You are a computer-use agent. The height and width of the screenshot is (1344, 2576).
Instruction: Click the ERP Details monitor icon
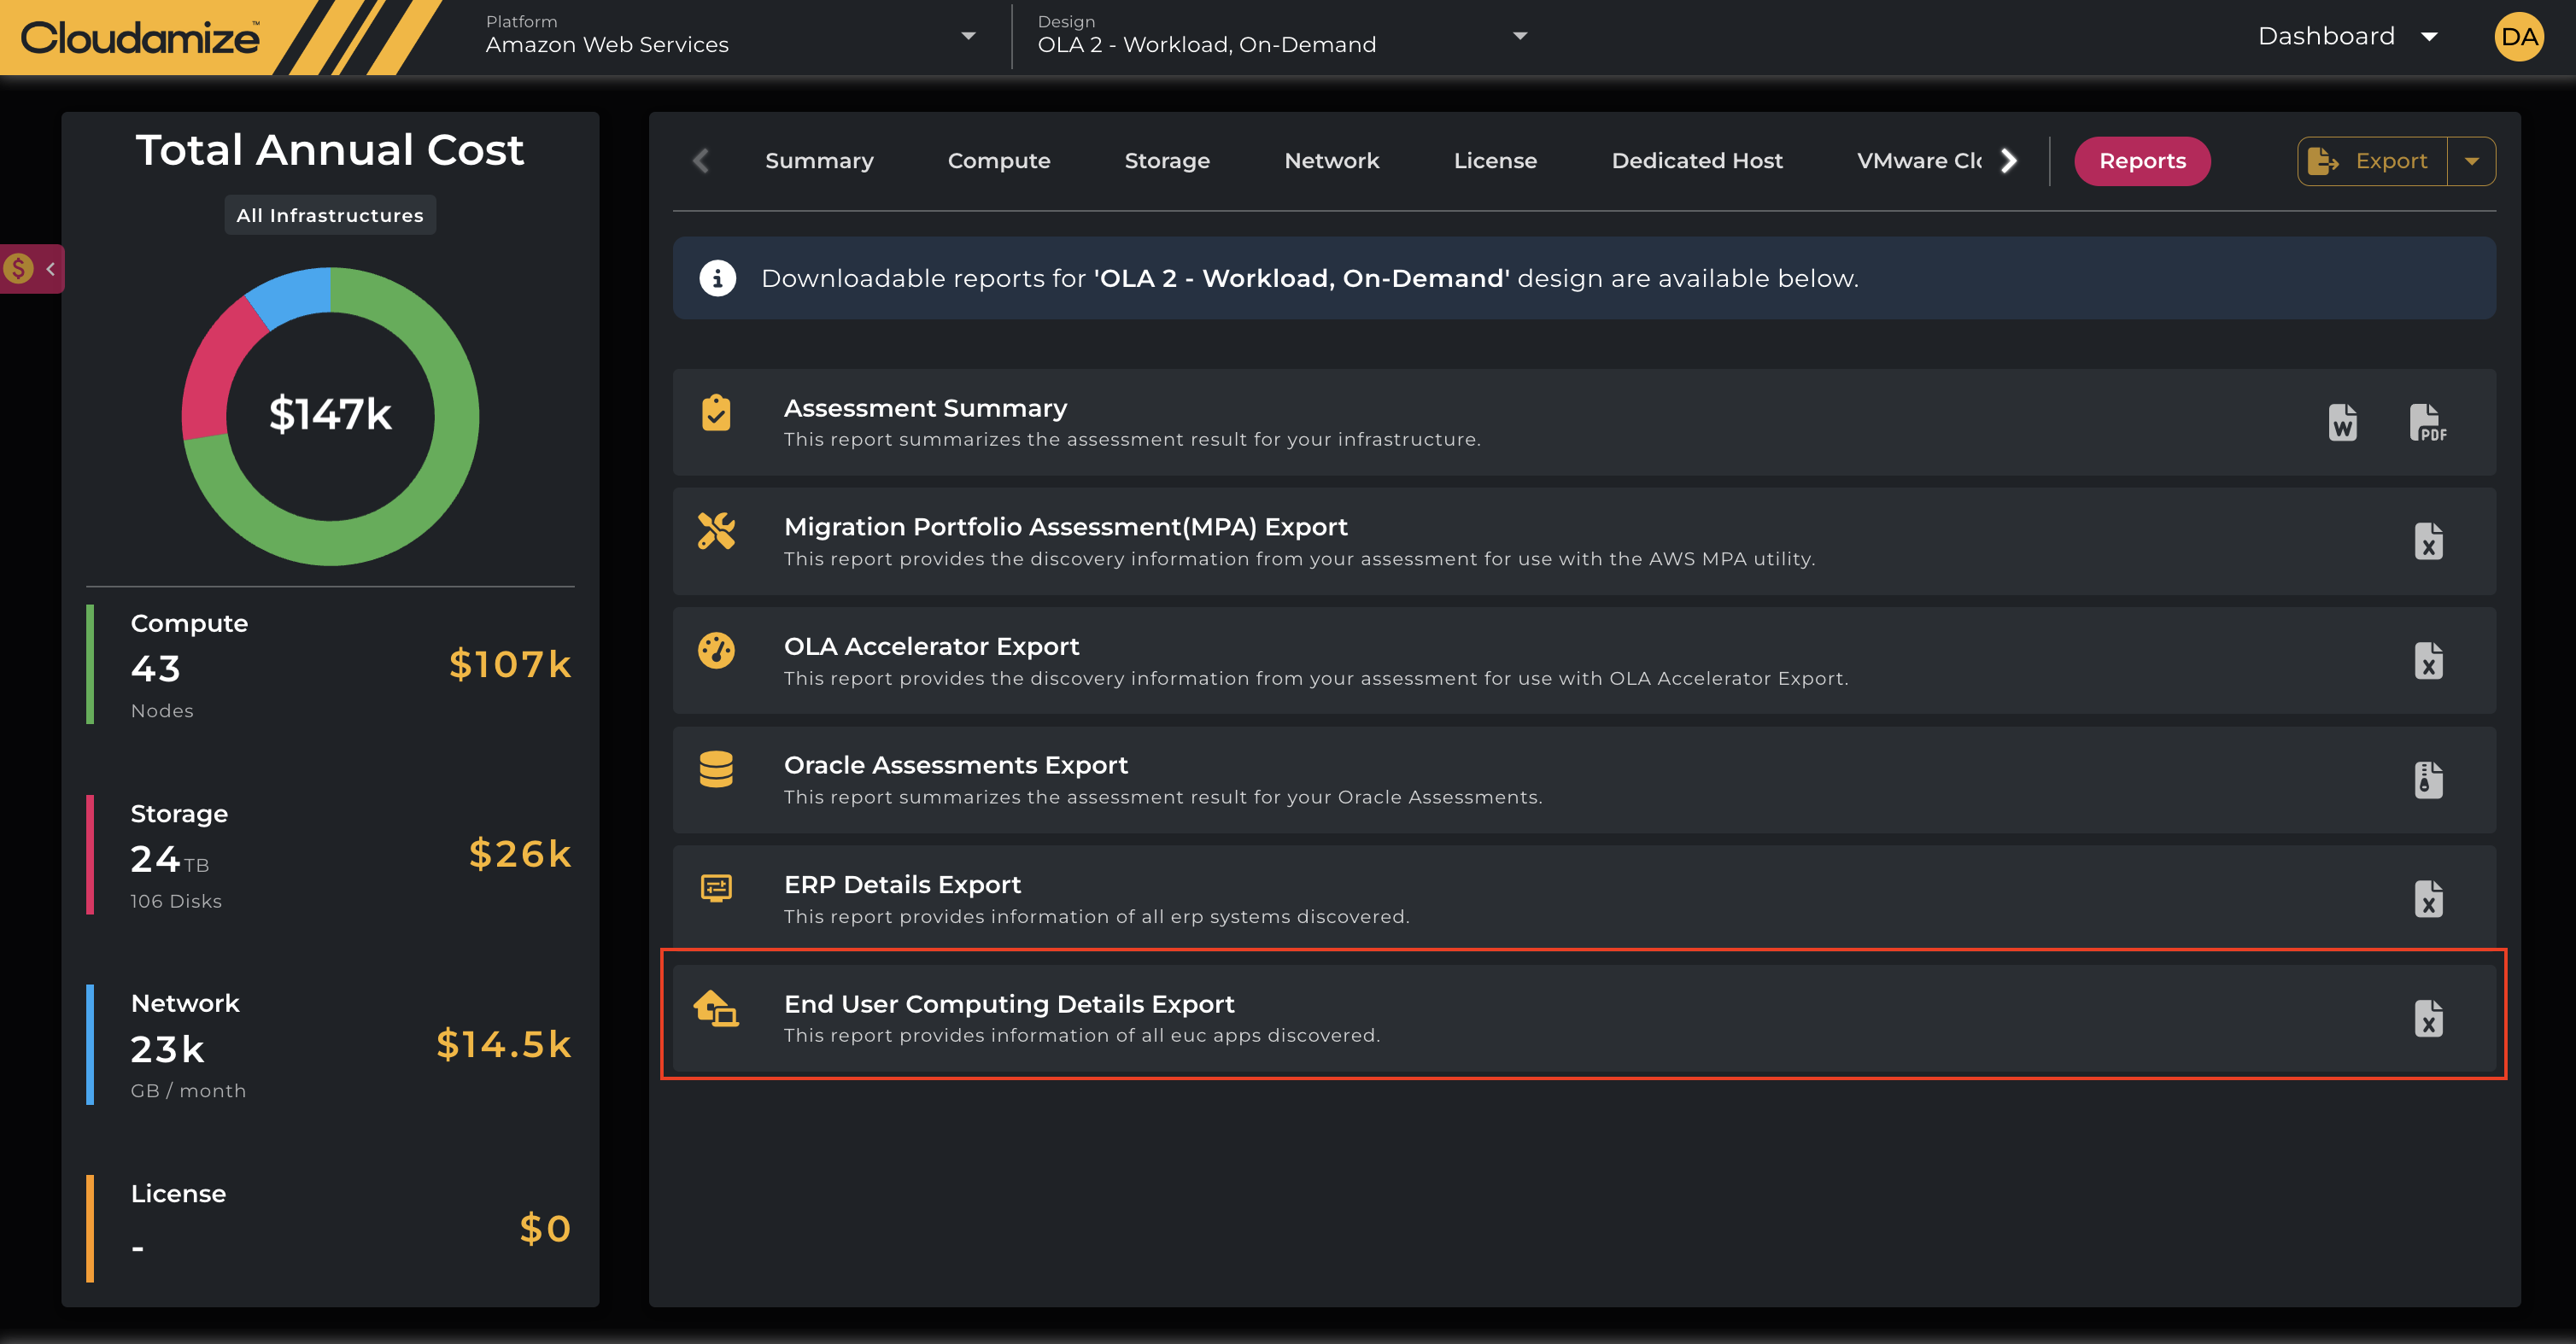pyautogui.click(x=716, y=888)
